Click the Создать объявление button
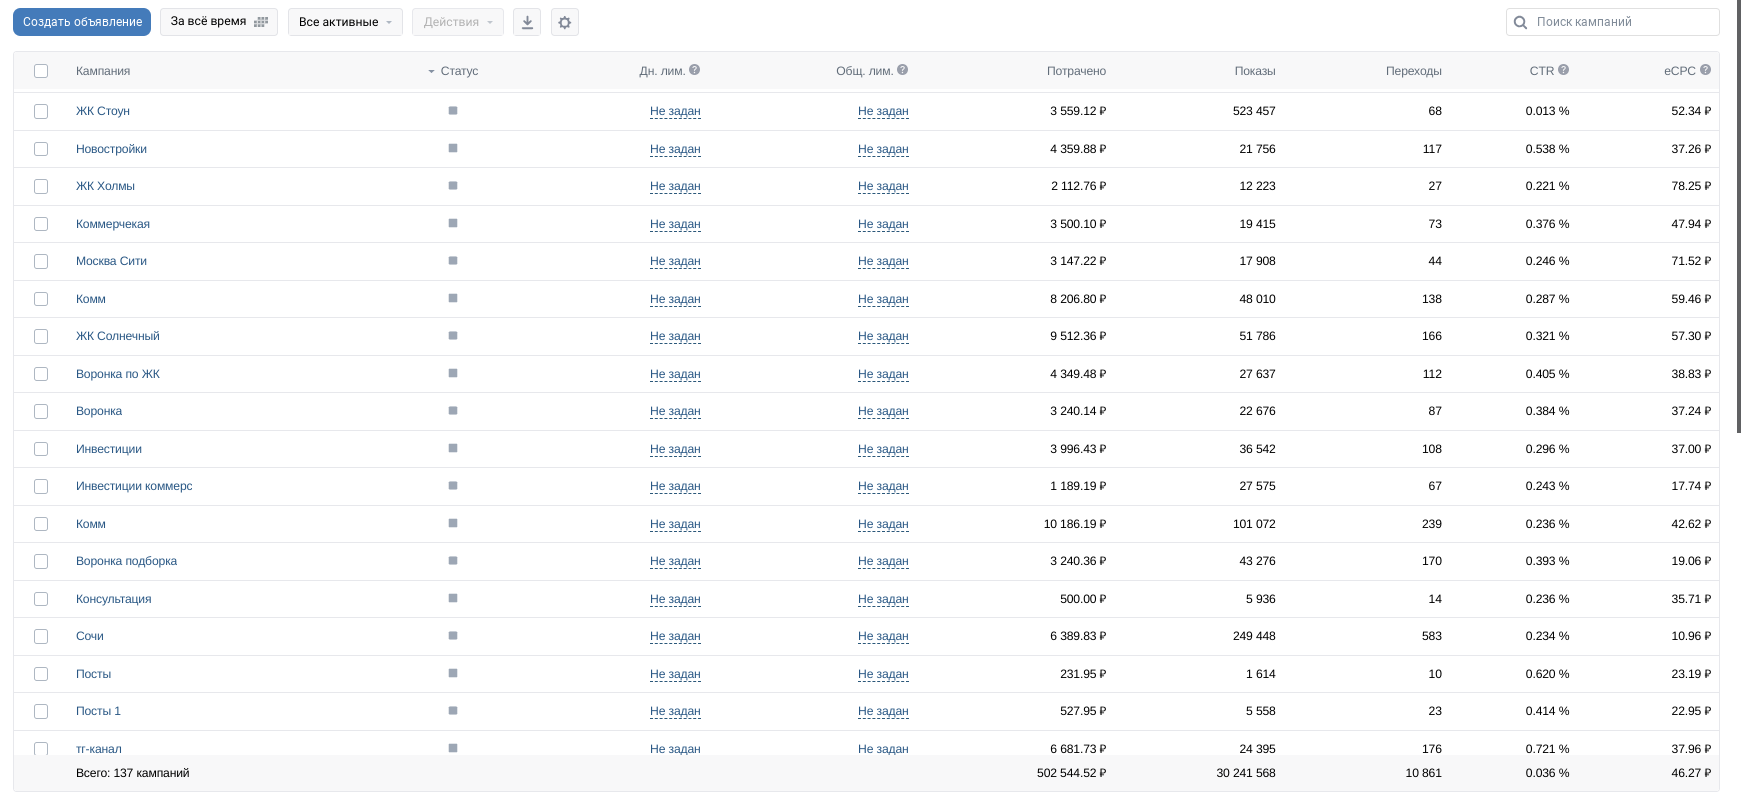 (82, 22)
